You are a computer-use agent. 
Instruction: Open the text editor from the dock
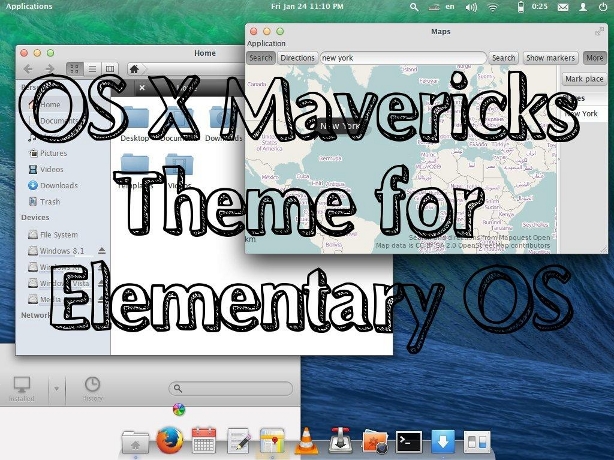pyautogui.click(x=238, y=441)
